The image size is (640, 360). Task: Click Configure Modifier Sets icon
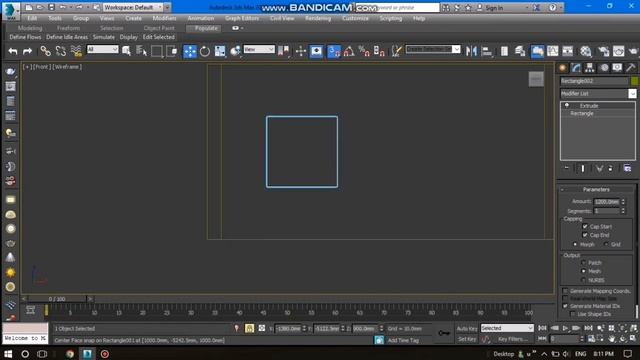[627, 168]
